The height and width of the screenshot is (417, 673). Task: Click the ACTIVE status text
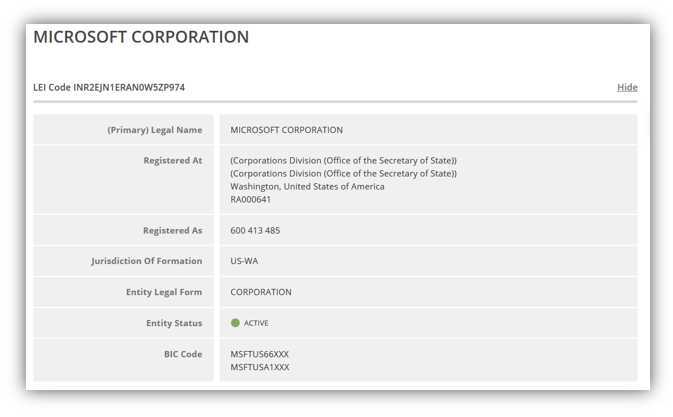point(256,323)
